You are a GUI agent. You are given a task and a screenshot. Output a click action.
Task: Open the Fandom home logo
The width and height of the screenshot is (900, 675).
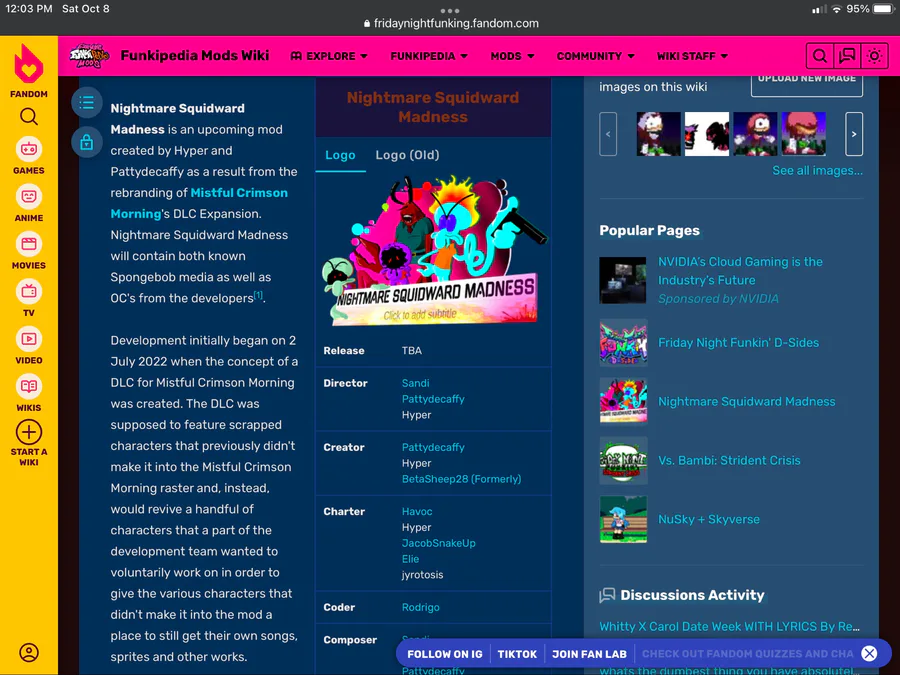(x=29, y=64)
